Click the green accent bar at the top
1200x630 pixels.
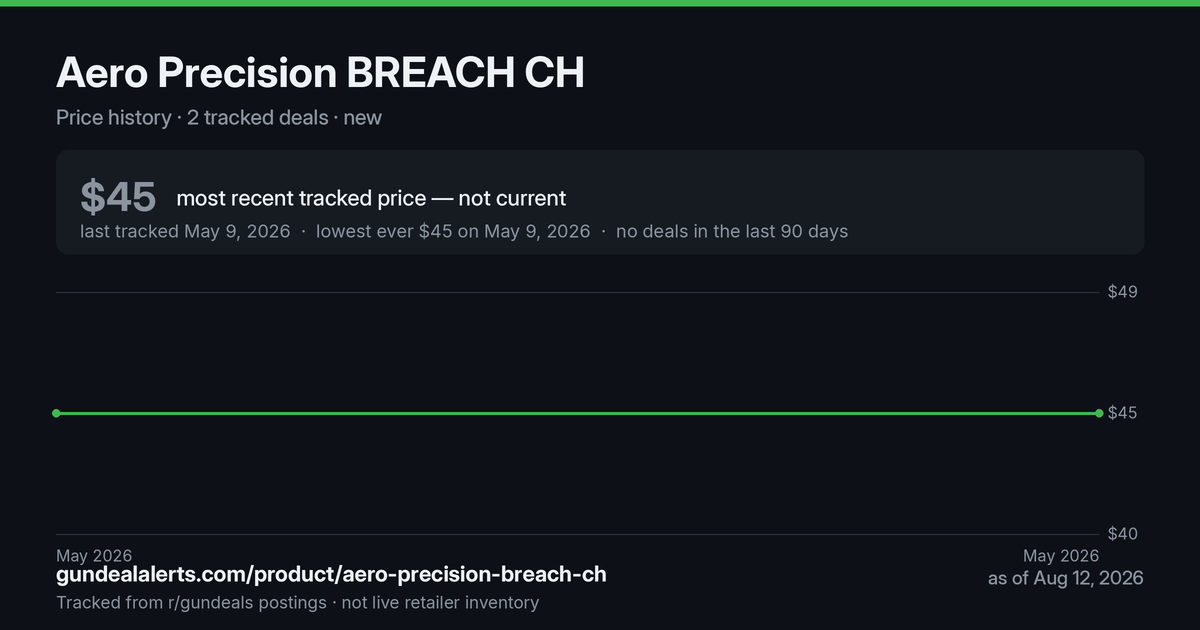tap(600, 3)
